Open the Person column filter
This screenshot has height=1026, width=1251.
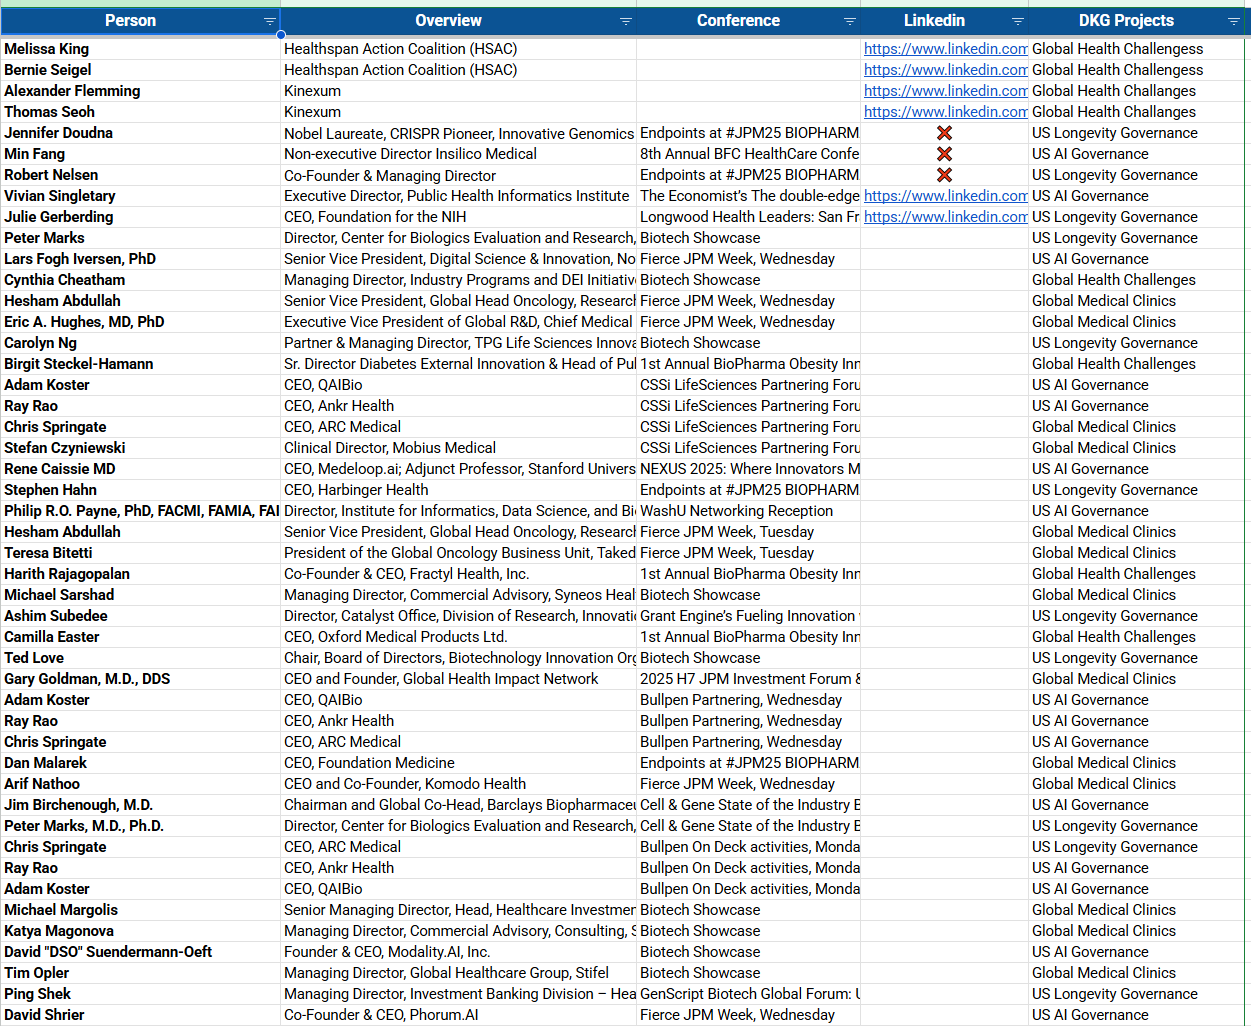click(269, 21)
